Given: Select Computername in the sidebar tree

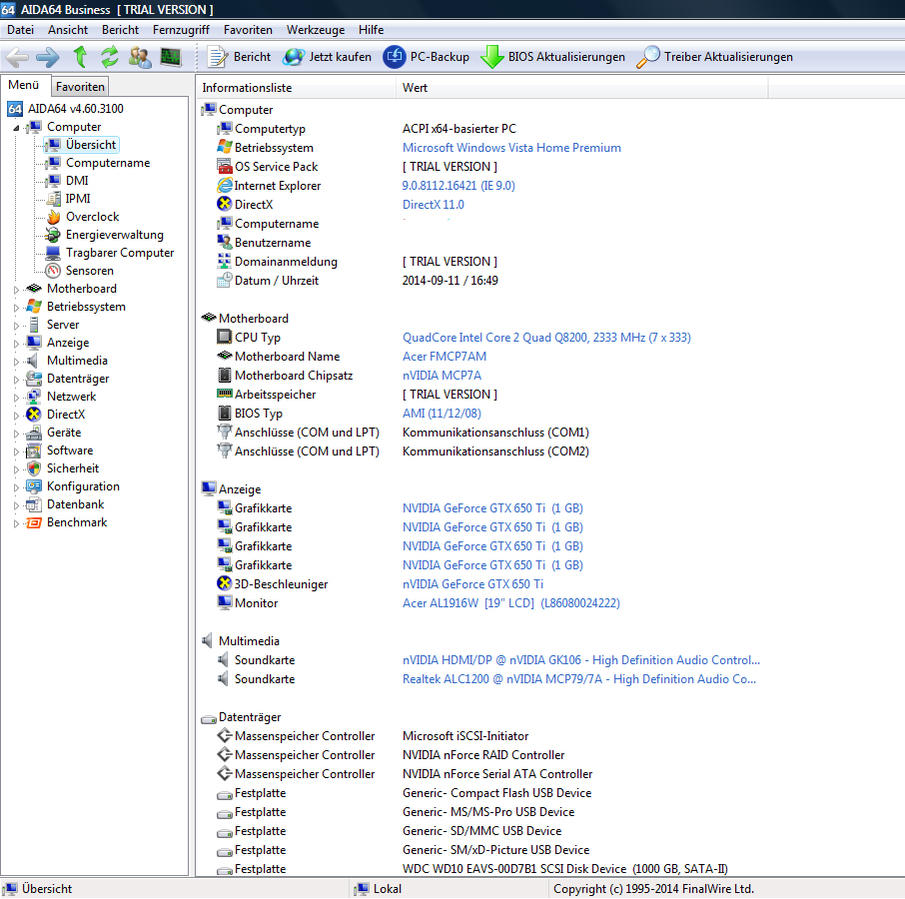Looking at the screenshot, I should point(107,163).
